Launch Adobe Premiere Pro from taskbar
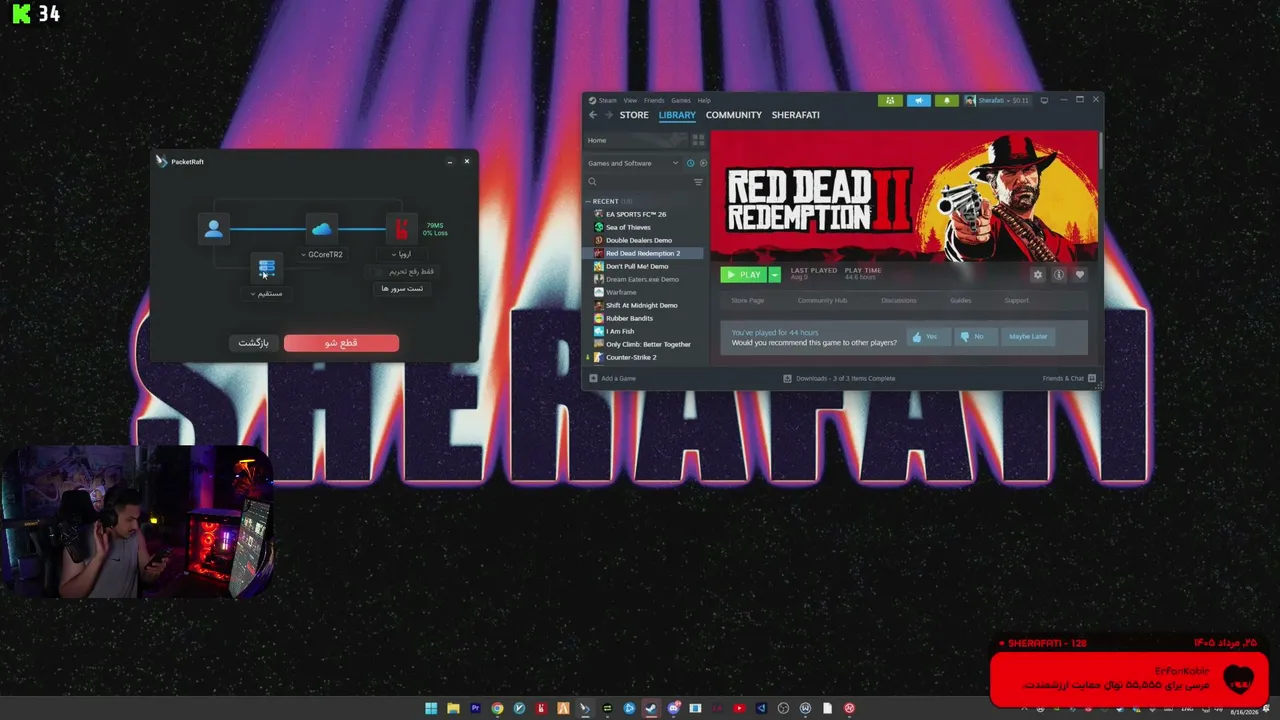This screenshot has width=1280, height=720. [475, 709]
